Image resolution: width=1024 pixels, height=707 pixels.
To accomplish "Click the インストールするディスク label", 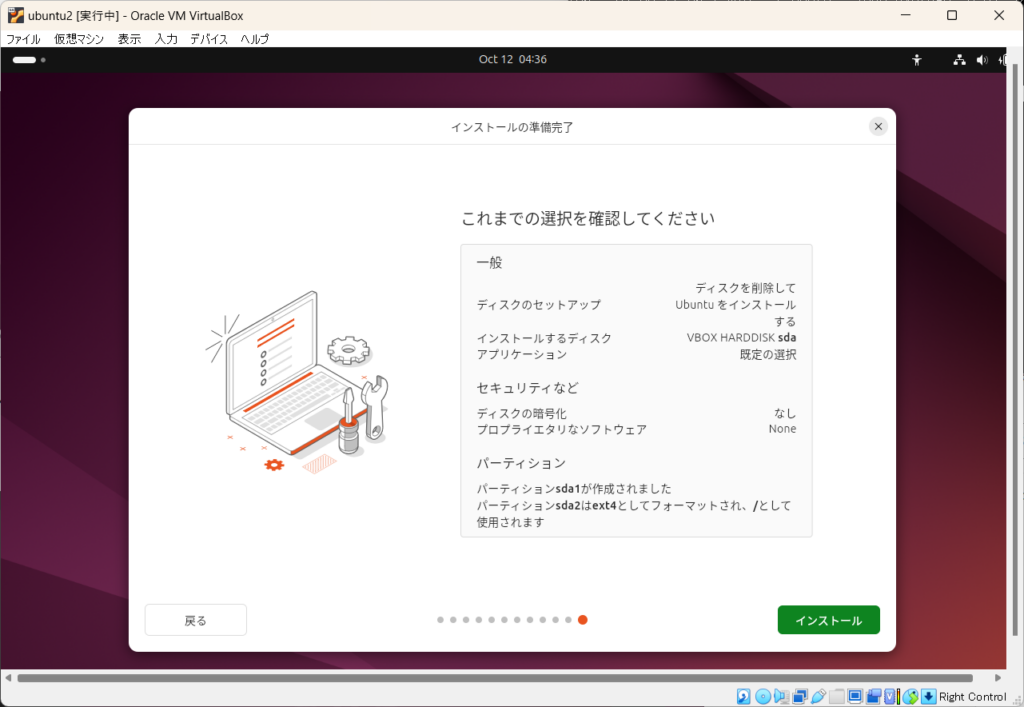I will click(x=544, y=338).
